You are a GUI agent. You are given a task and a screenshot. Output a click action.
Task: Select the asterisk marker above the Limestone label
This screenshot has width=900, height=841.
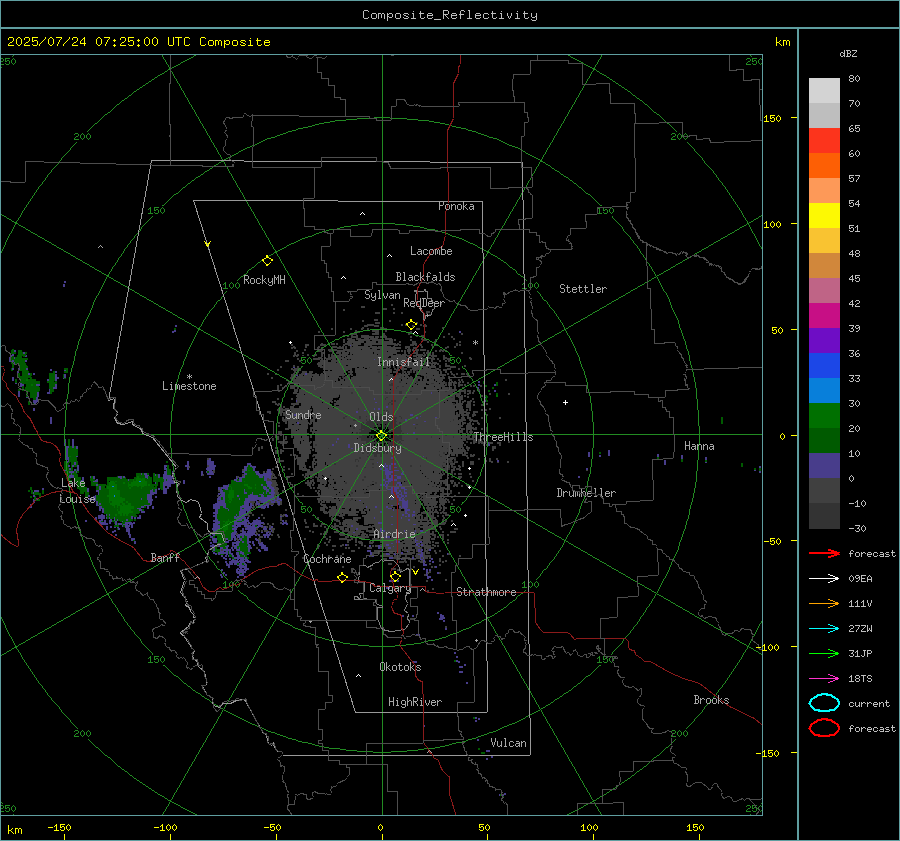[189, 377]
